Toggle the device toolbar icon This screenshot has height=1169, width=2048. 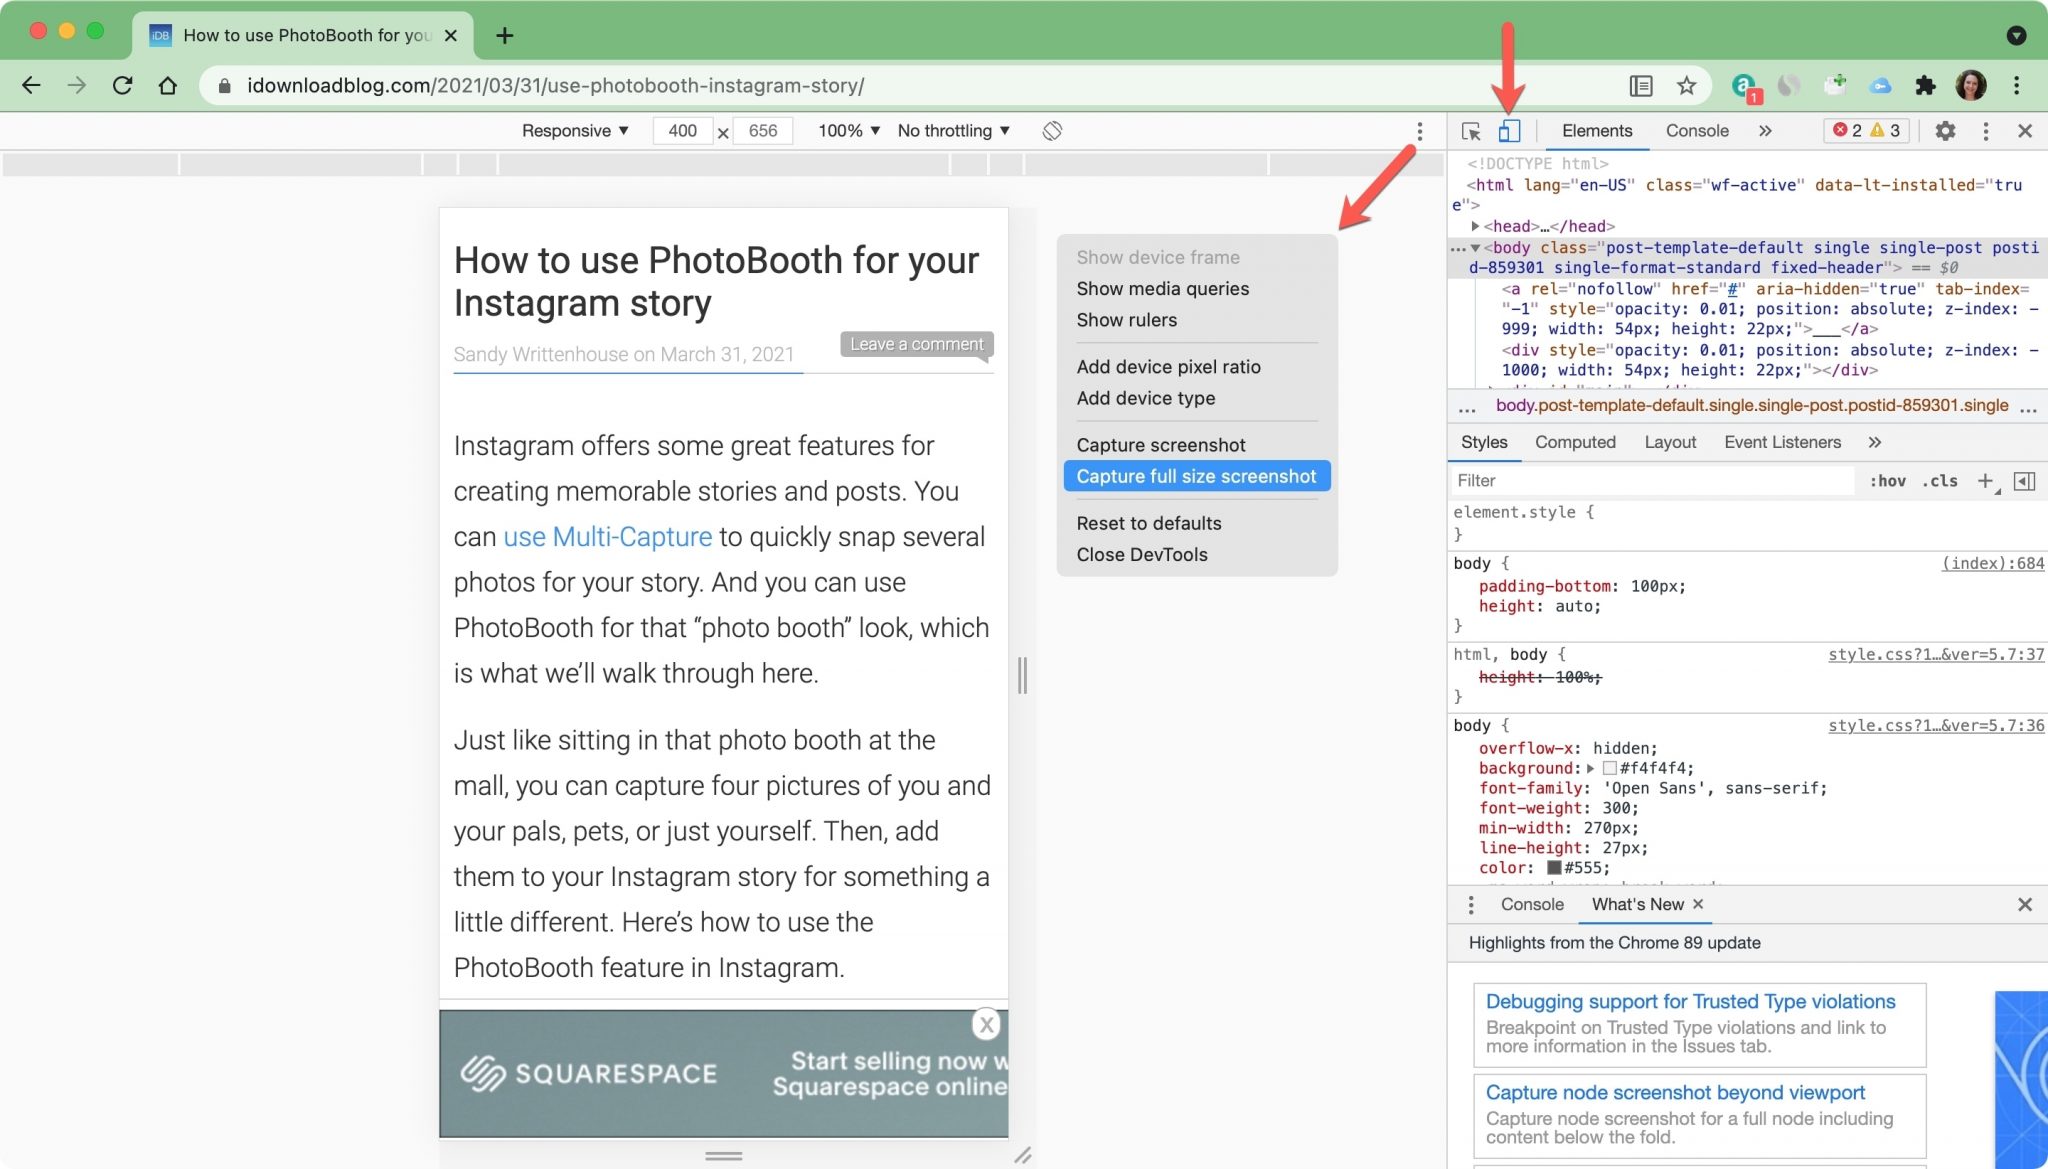point(1509,131)
